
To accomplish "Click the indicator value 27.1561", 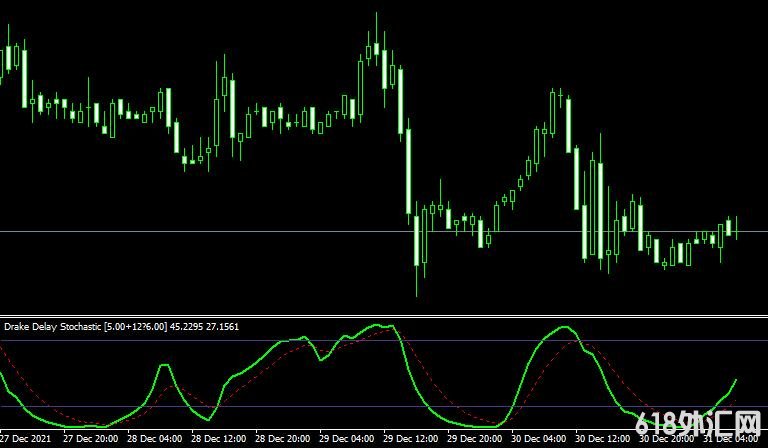I will tap(222, 327).
